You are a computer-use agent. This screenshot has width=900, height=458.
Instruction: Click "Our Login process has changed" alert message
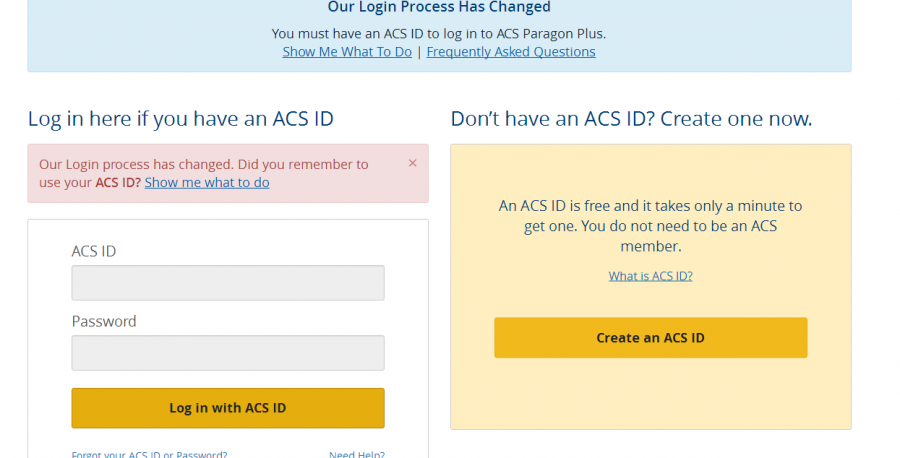(x=203, y=164)
